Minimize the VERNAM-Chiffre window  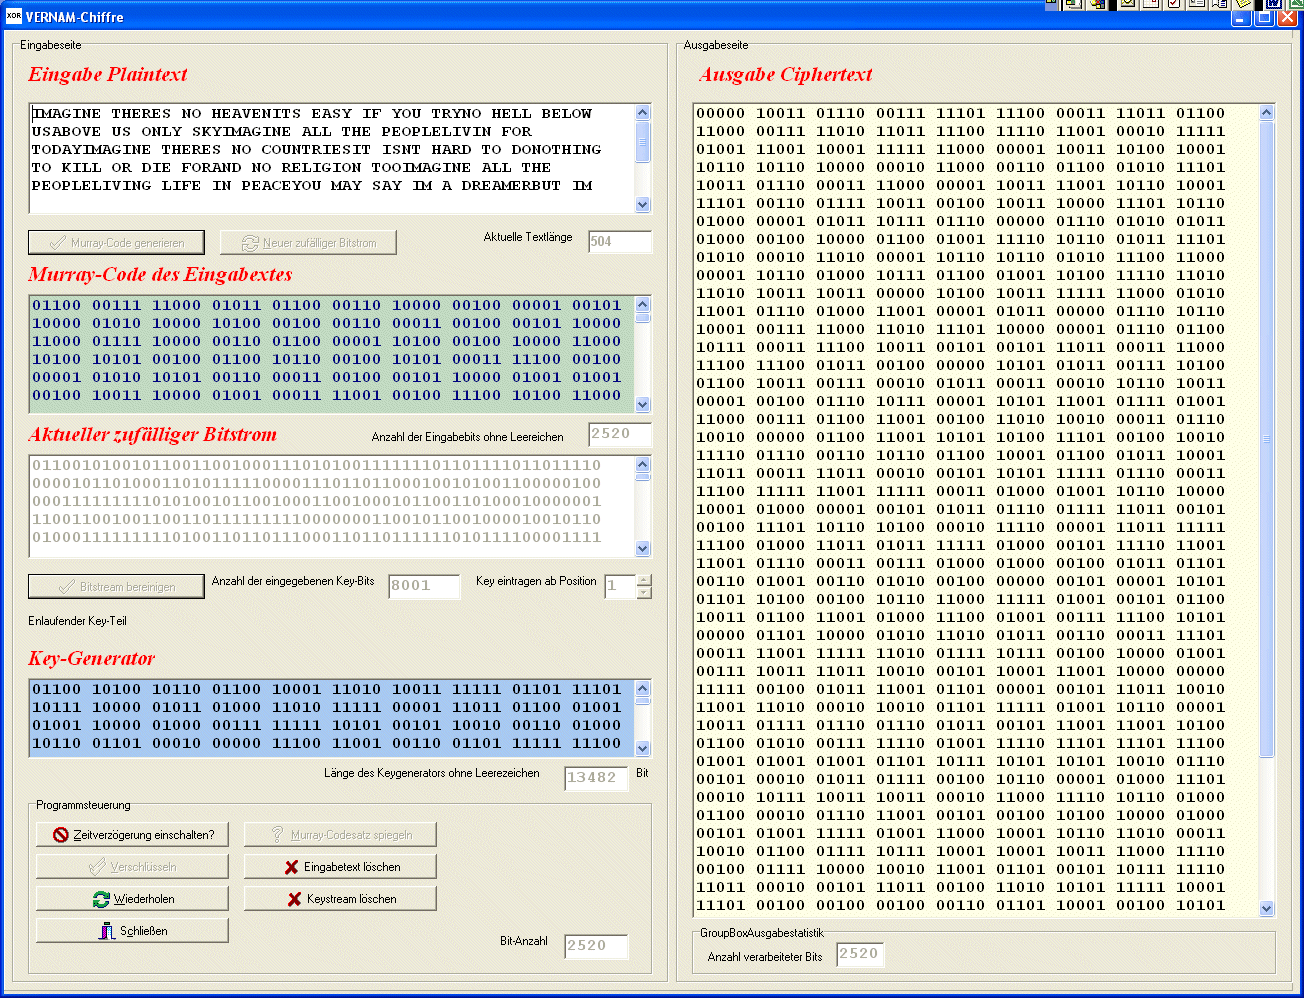coord(1241,17)
